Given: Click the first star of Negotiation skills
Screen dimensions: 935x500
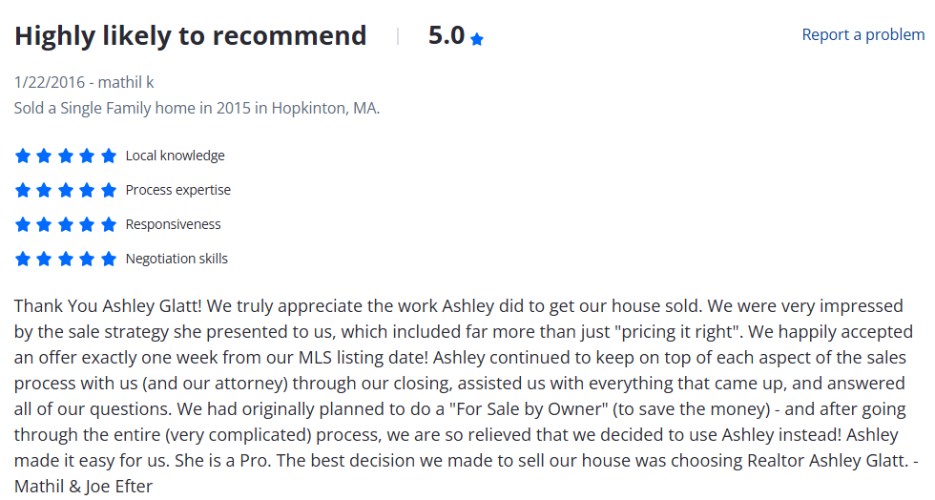Looking at the screenshot, I should tap(22, 259).
